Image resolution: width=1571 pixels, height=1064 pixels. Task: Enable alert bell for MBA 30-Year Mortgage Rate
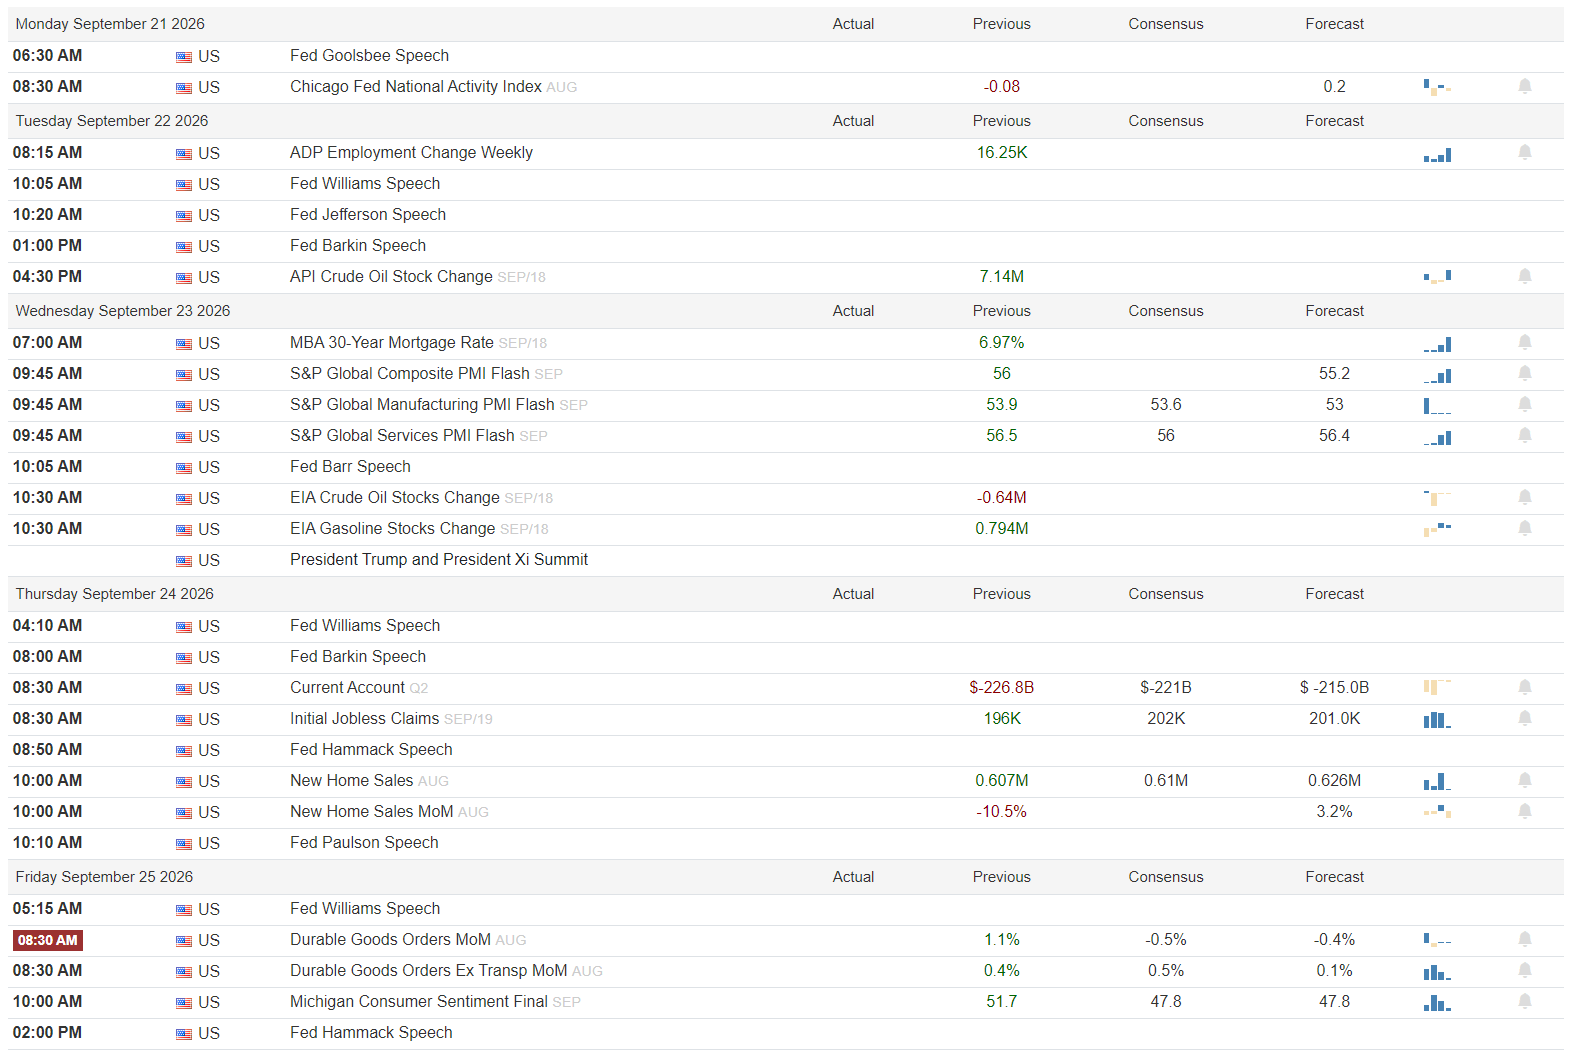[x=1525, y=342]
